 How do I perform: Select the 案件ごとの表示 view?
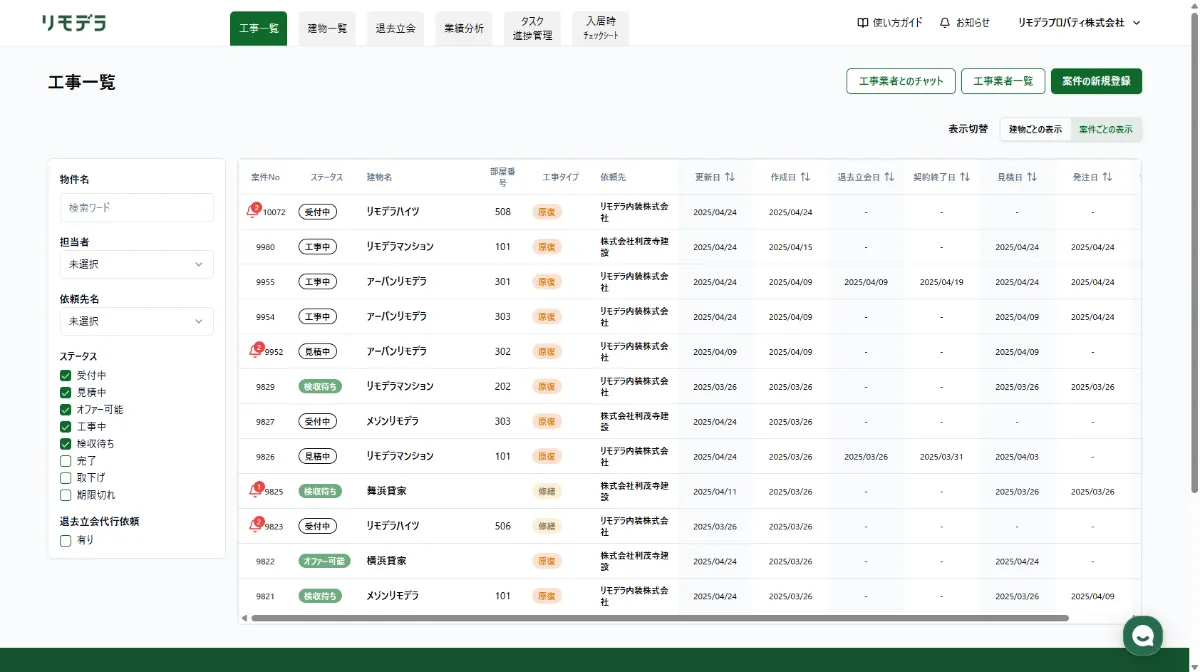(x=1106, y=130)
